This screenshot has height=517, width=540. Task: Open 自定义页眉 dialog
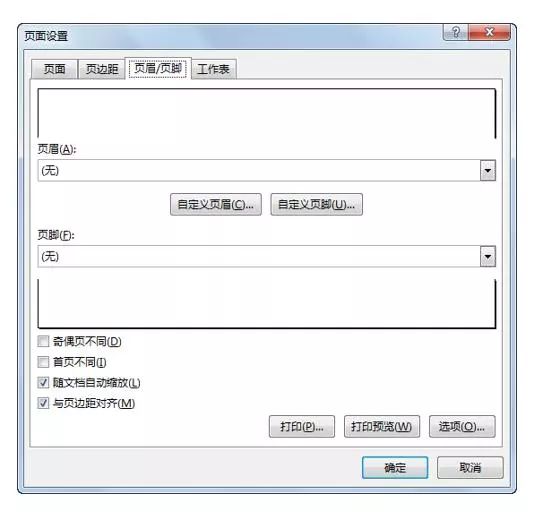click(216, 205)
